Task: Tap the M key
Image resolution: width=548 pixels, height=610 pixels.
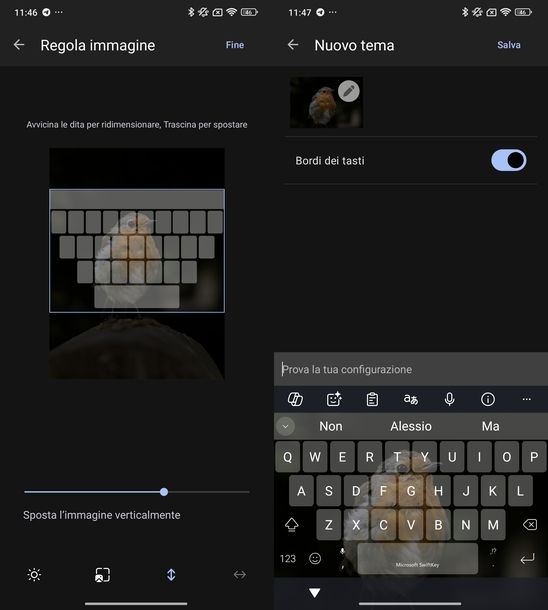Action: click(x=493, y=525)
